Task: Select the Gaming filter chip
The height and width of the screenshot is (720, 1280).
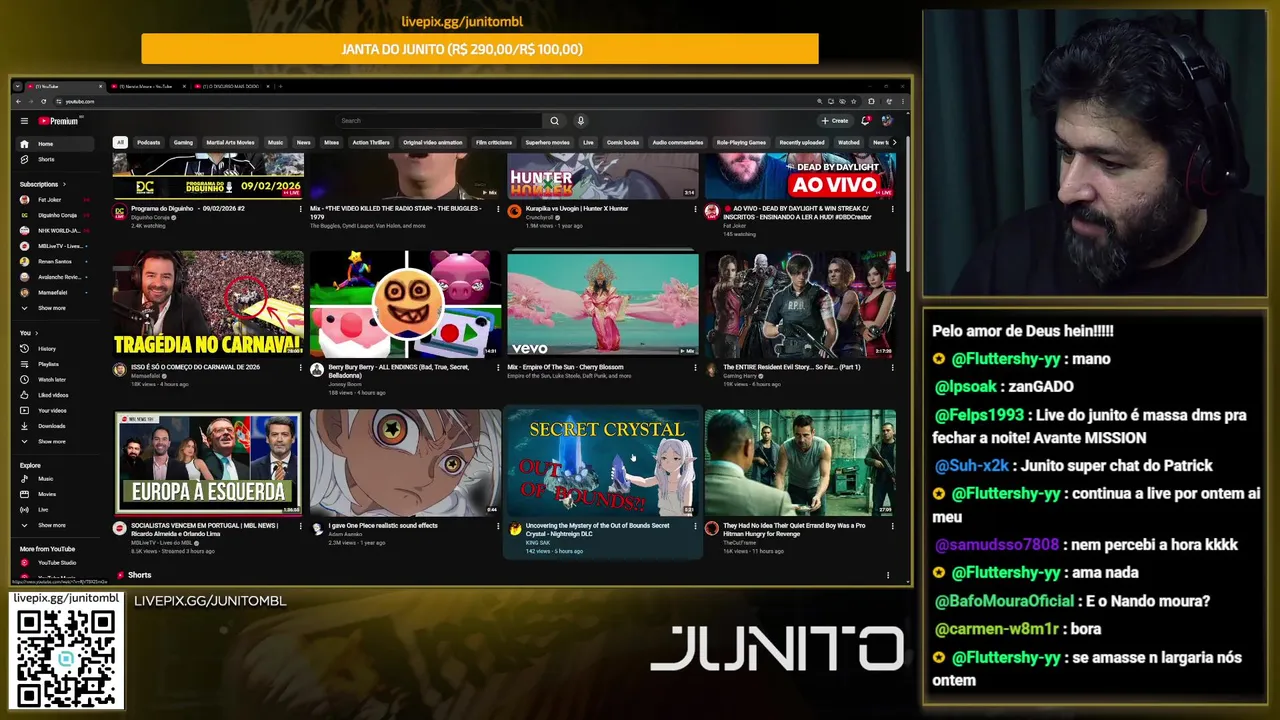Action: click(x=183, y=142)
